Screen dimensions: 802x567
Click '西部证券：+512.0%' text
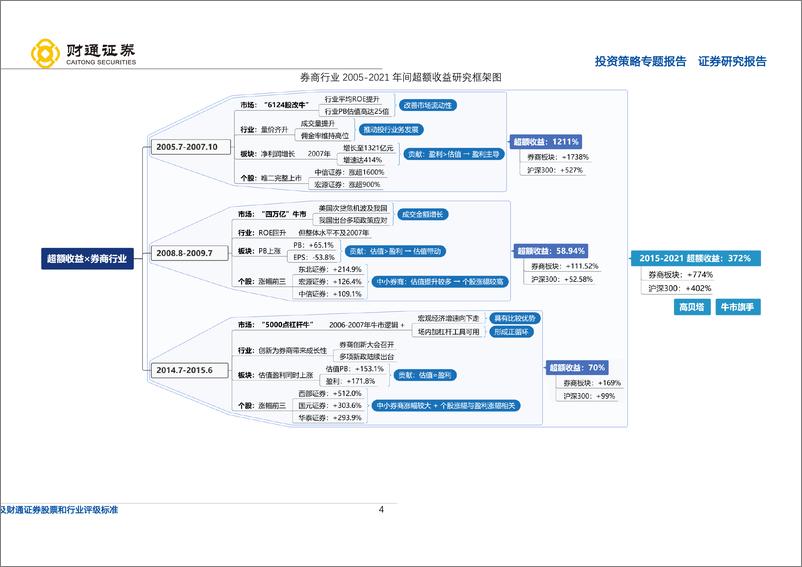(330, 393)
